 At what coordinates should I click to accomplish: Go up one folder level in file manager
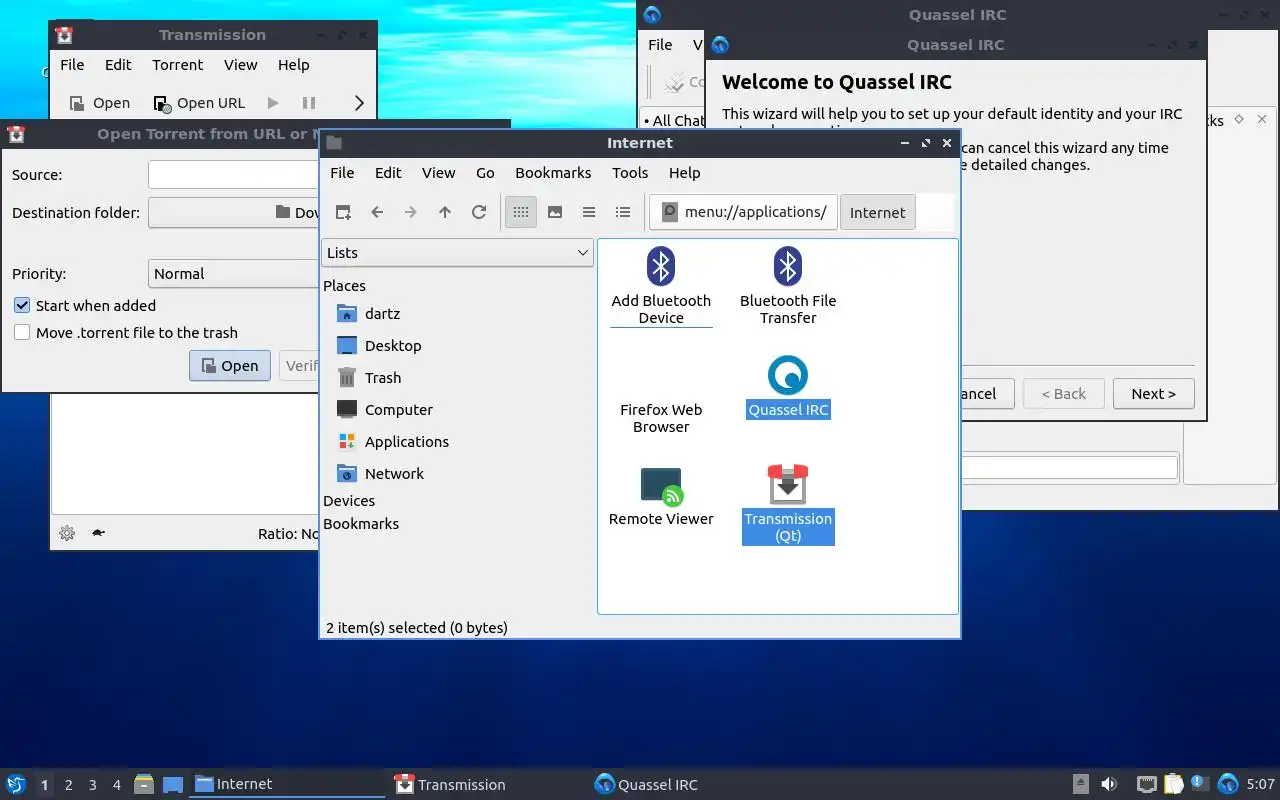pyautogui.click(x=445, y=212)
